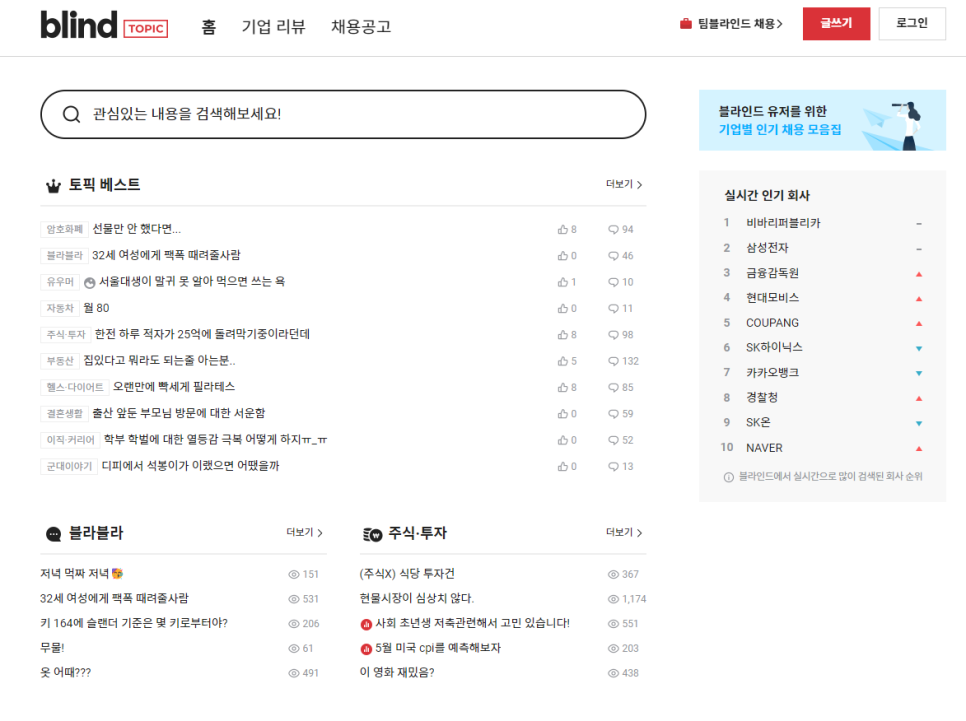Click the view-count eye icon showing 151
Screen dimensions: 966x721
294,574
